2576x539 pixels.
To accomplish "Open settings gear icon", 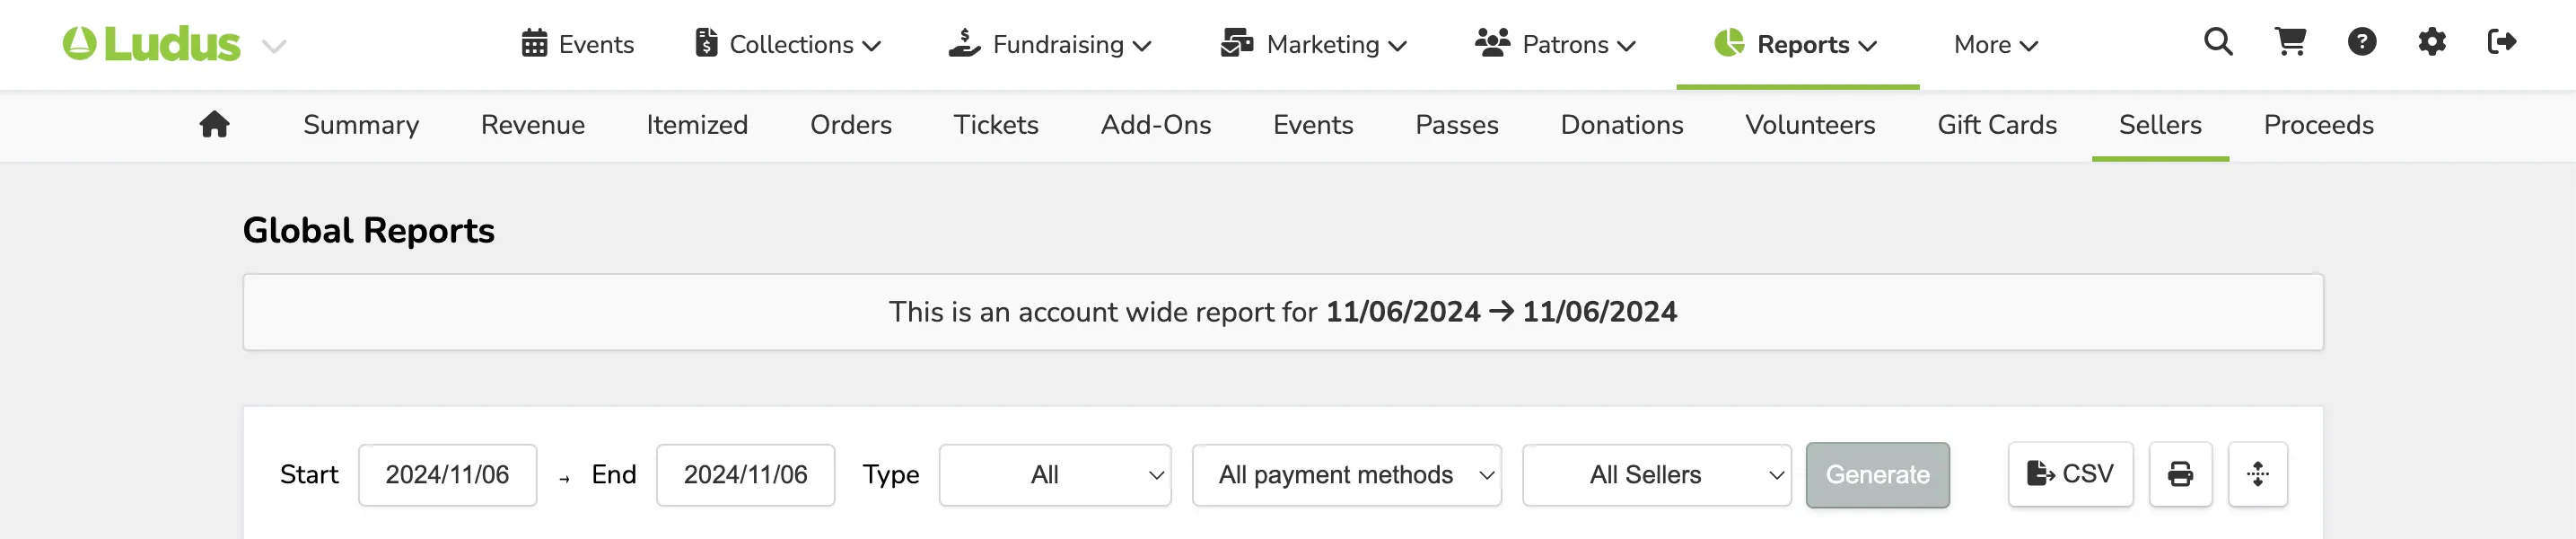I will [x=2432, y=42].
